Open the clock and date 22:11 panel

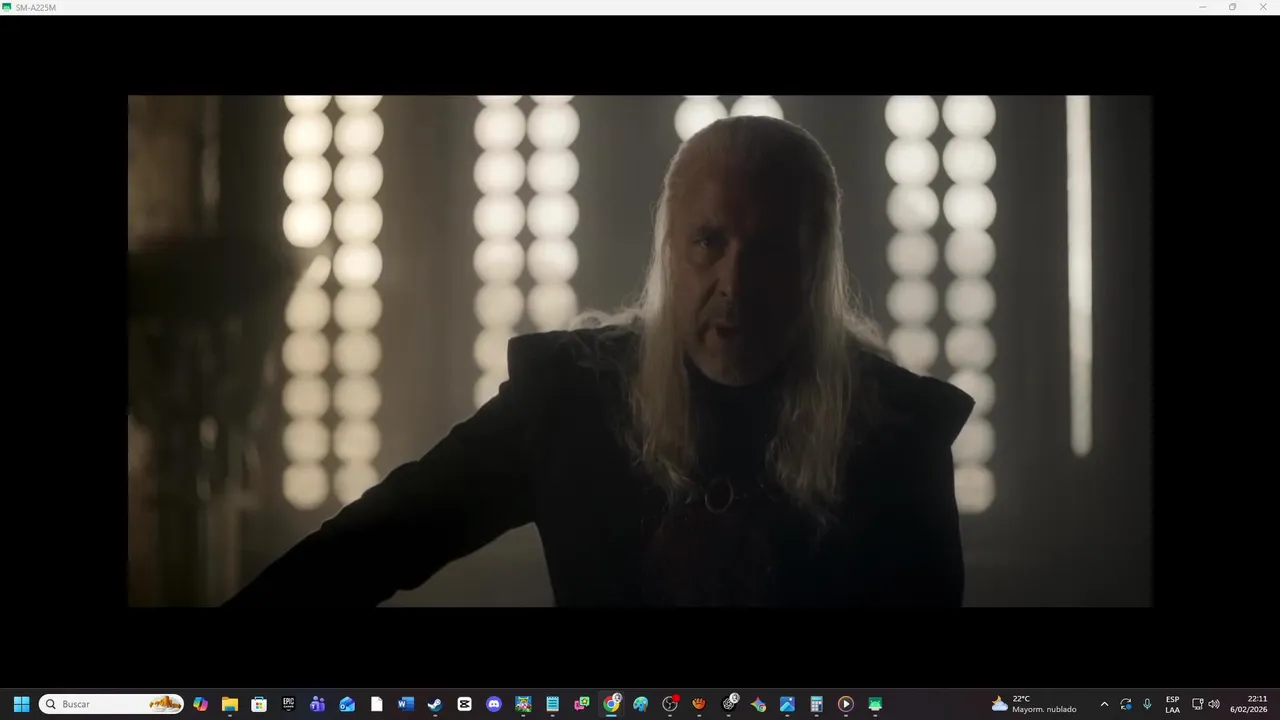pos(1249,704)
